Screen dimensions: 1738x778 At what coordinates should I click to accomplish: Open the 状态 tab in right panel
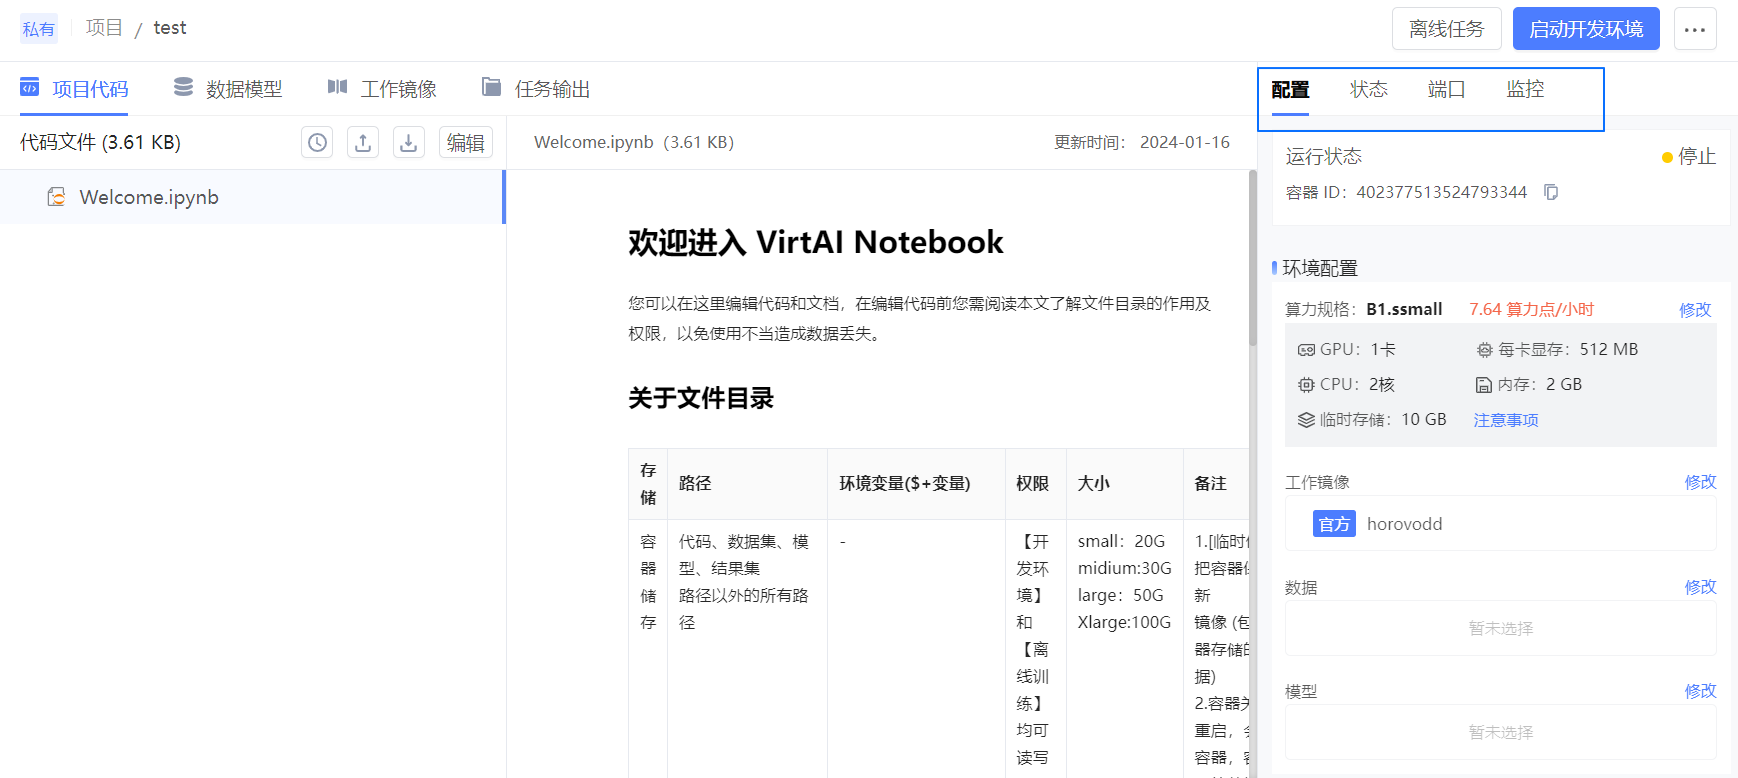pos(1368,90)
